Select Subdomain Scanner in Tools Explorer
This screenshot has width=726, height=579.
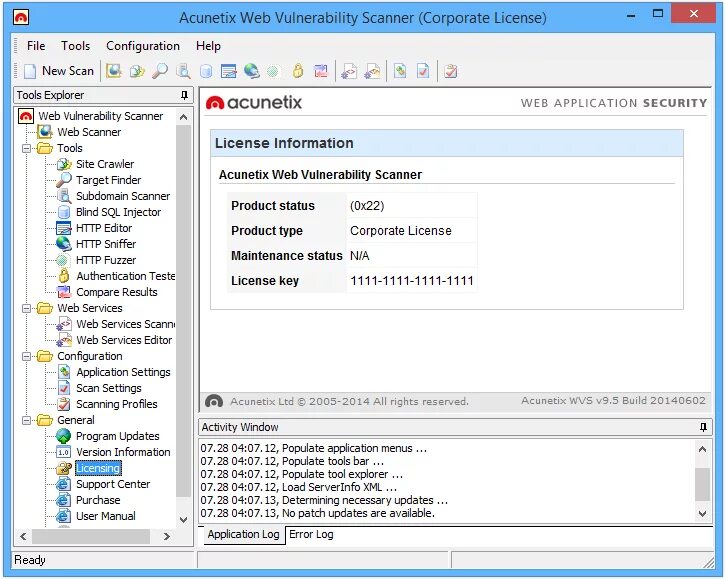[x=123, y=196]
